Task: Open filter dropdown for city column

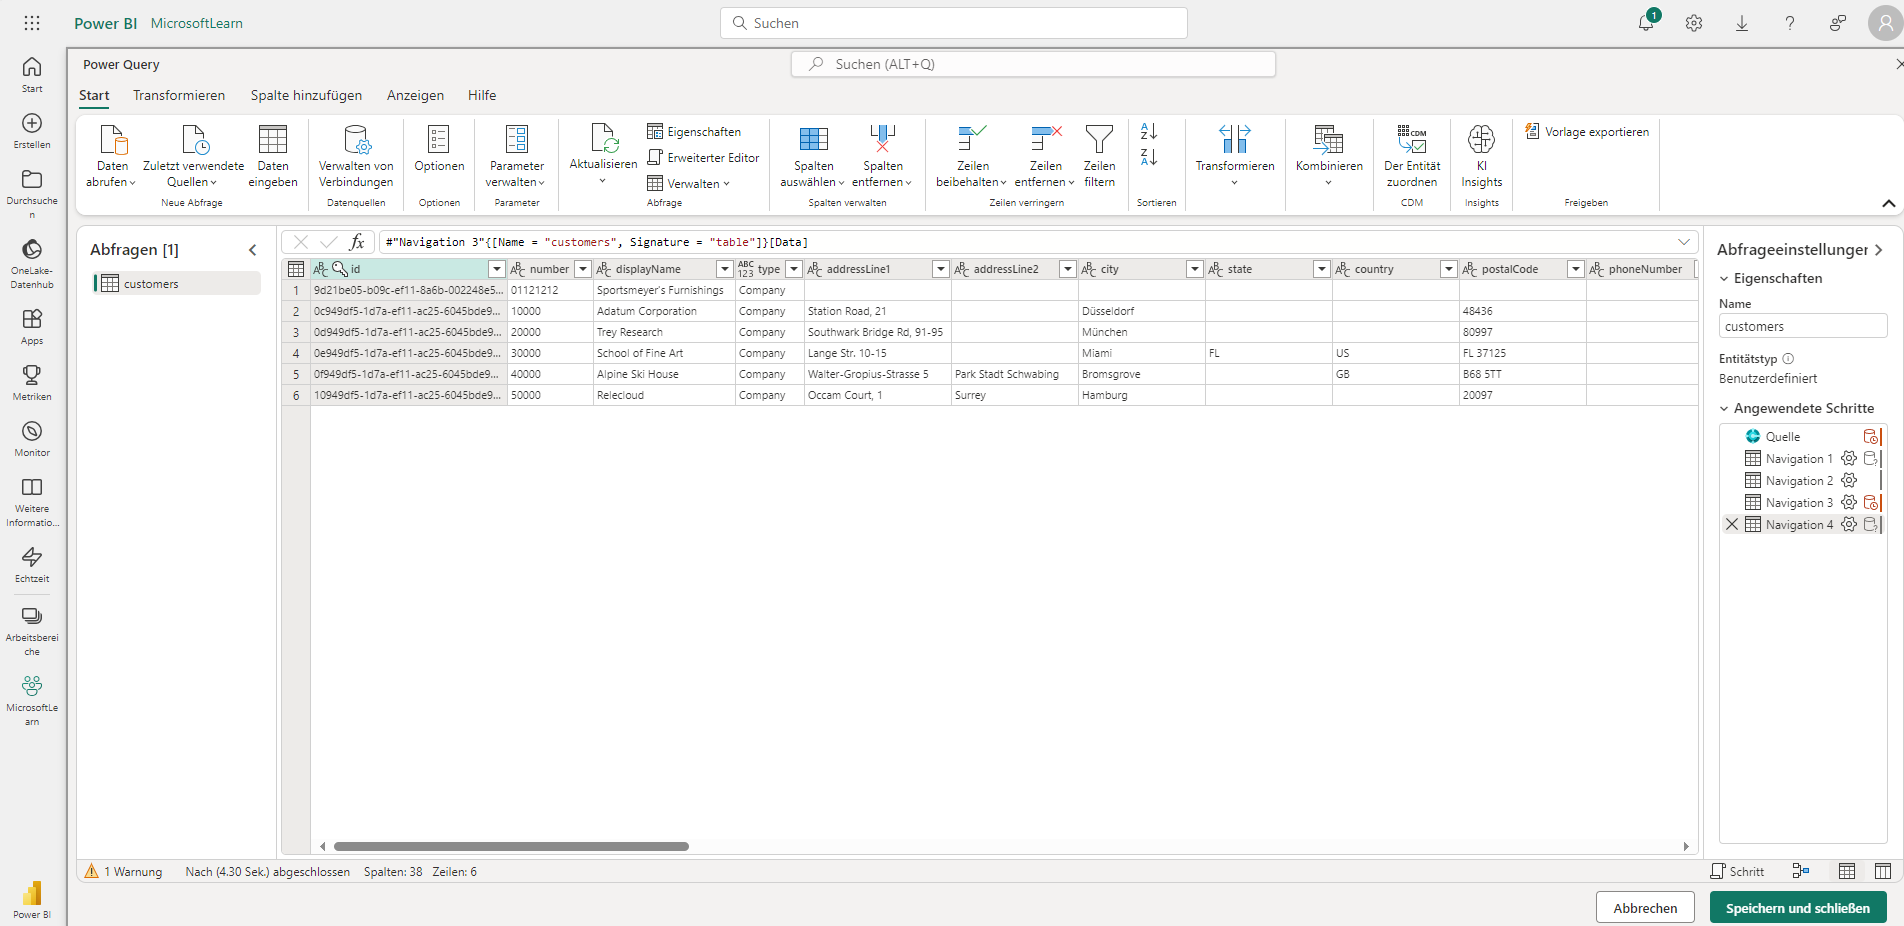Action: coord(1194,269)
